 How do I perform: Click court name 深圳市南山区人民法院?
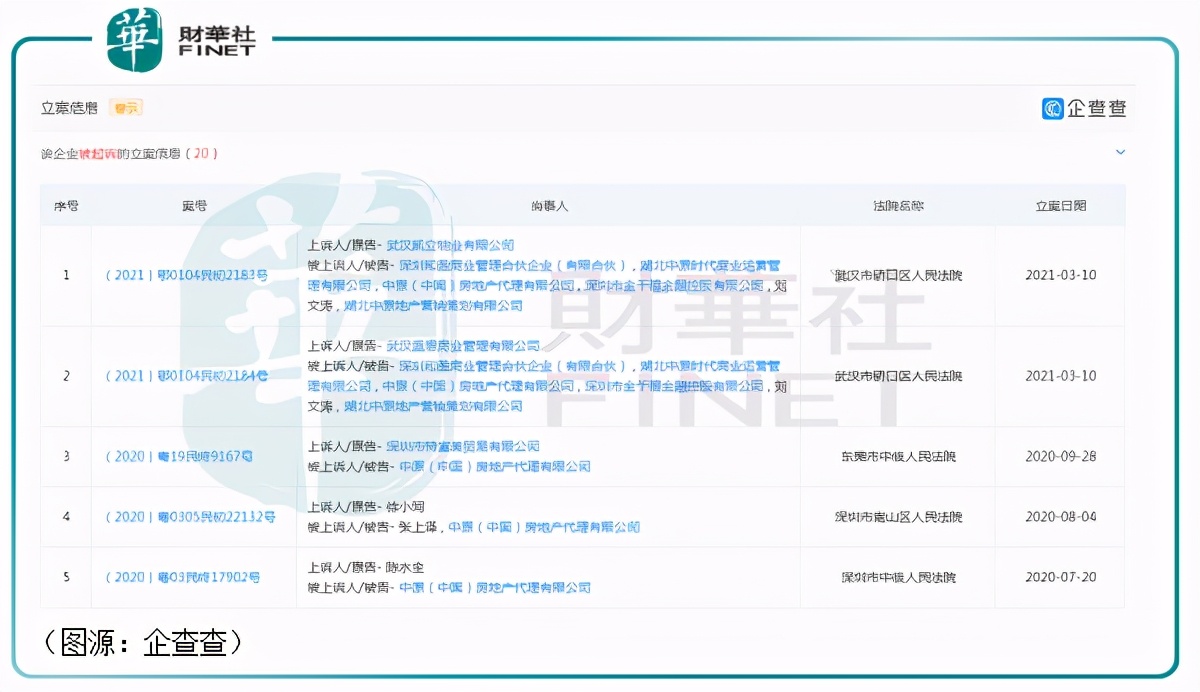tap(898, 517)
